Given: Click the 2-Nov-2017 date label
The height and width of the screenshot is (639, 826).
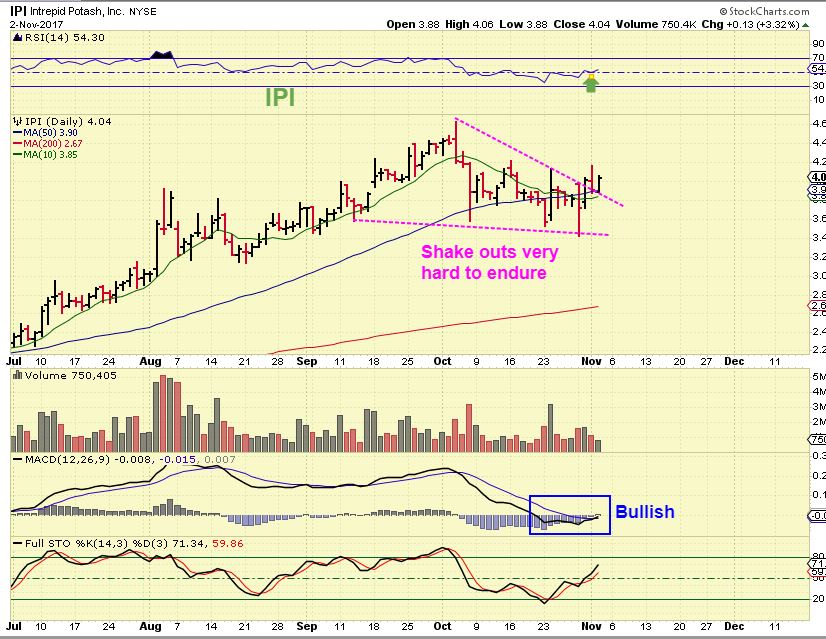Looking at the screenshot, I should pos(36,25).
